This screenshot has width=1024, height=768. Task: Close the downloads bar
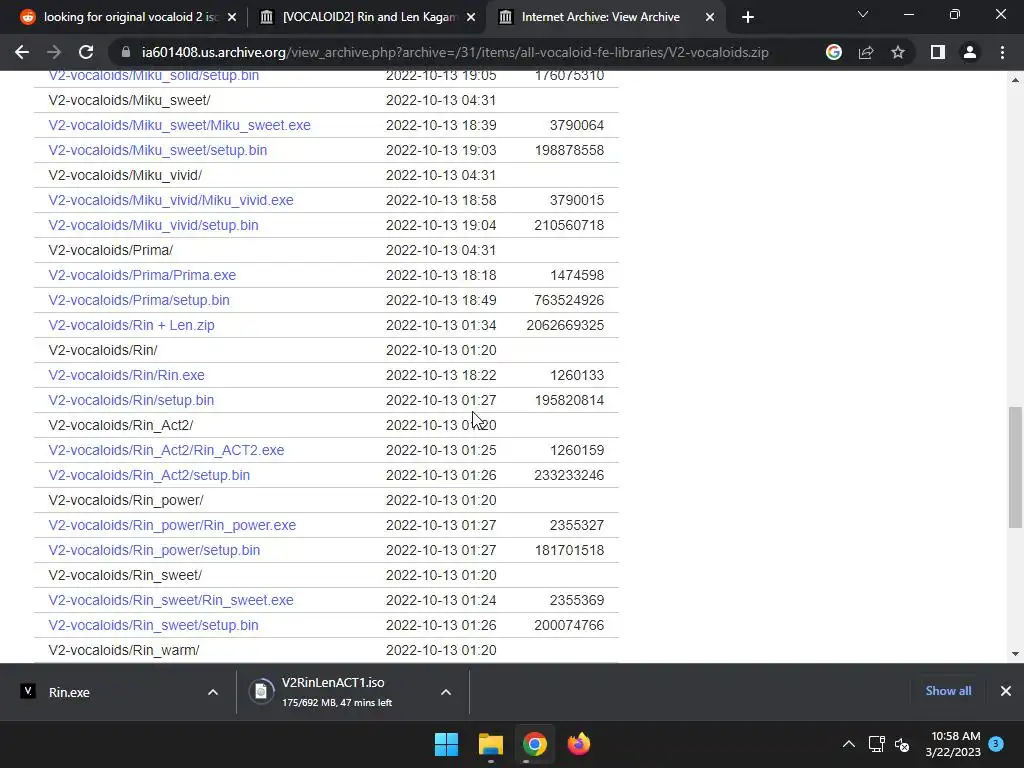1006,691
